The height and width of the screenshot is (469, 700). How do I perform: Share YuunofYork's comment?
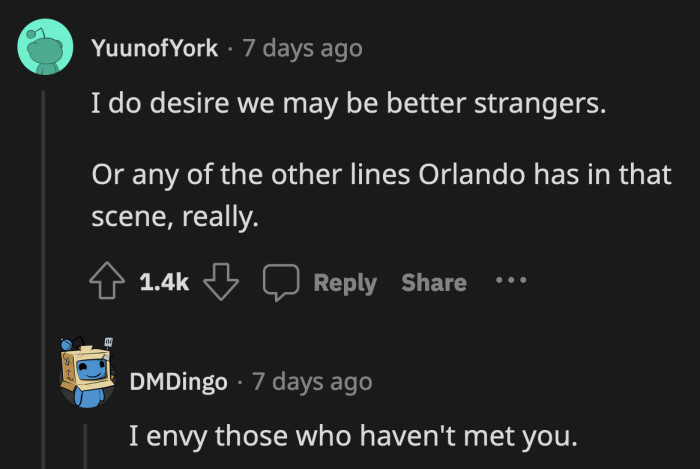[434, 283]
